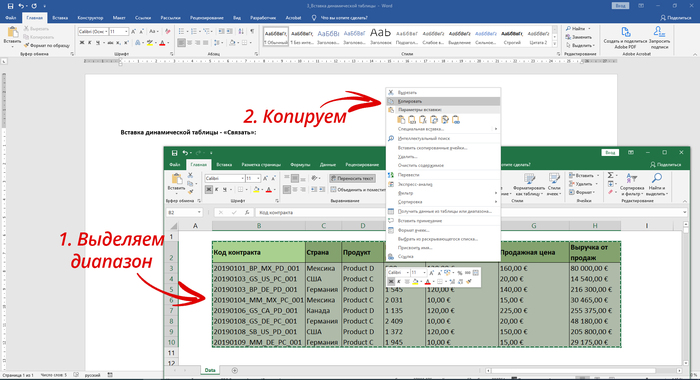
Task: Click the clear formatting eraser icon in Word
Action: pos(167,32)
